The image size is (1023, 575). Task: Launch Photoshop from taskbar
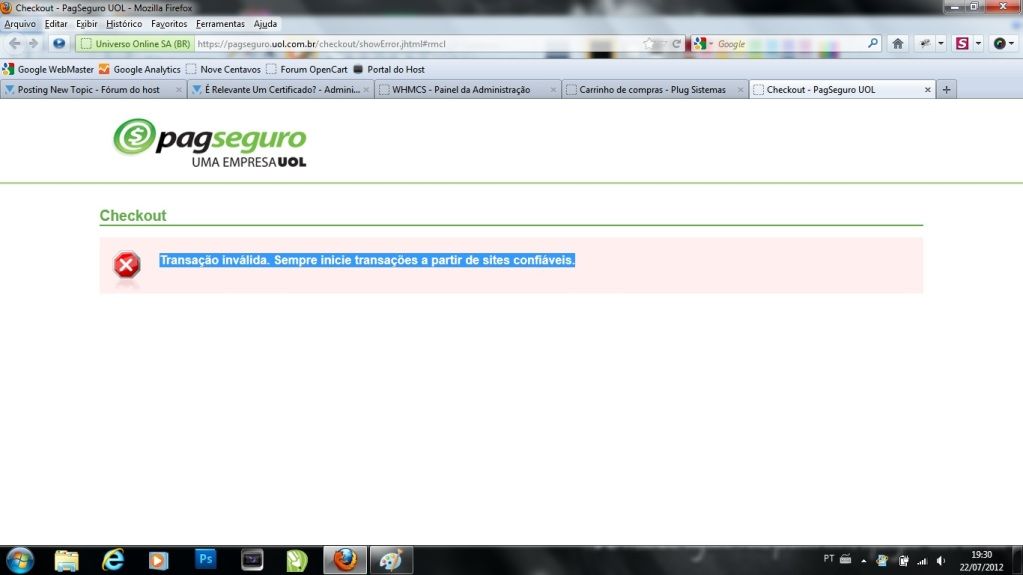pos(206,559)
